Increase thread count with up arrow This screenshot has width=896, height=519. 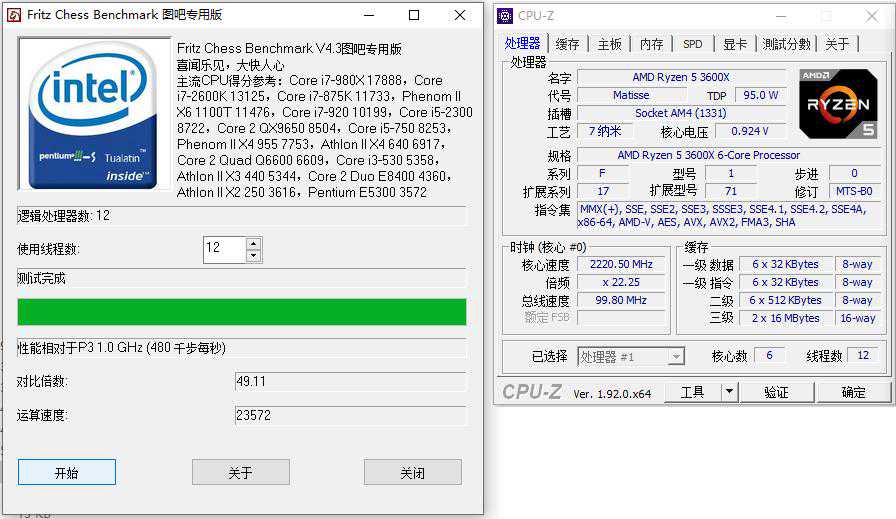(254, 243)
